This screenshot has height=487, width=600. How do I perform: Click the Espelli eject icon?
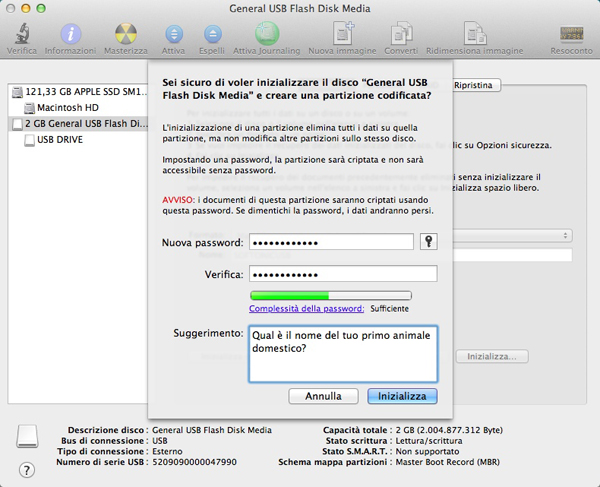pyautogui.click(x=211, y=33)
